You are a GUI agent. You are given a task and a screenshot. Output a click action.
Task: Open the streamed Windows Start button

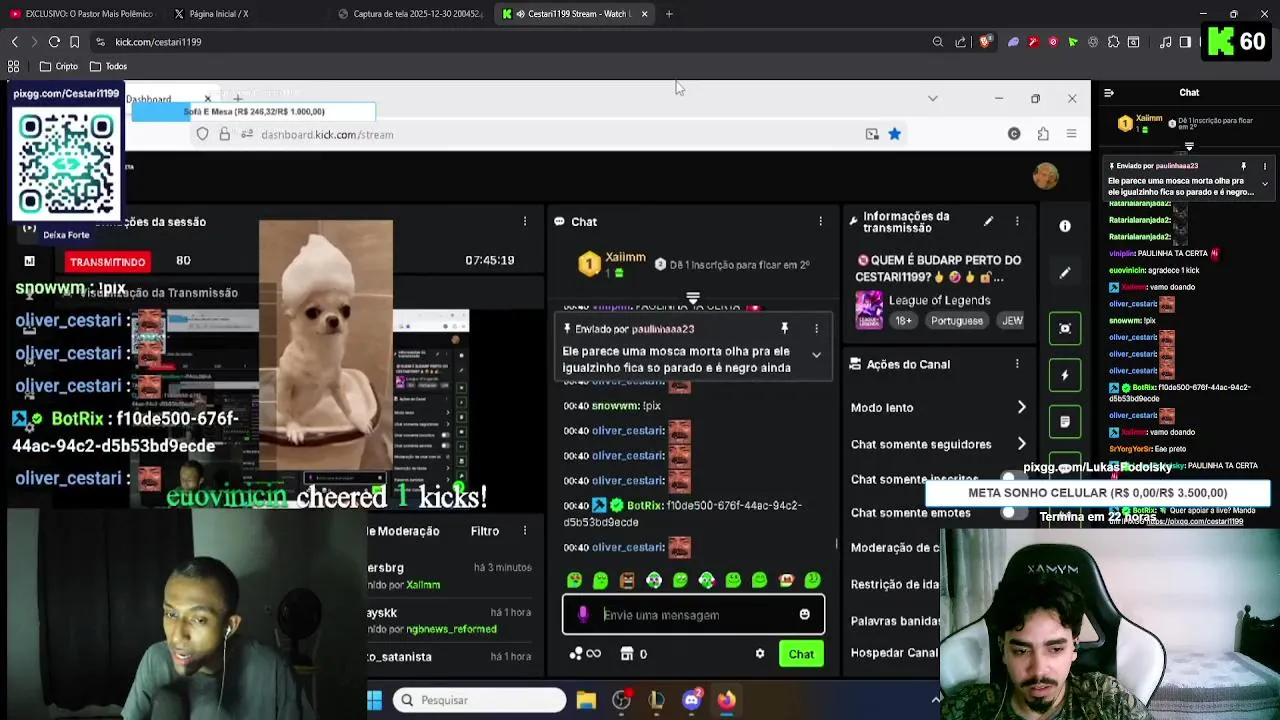click(375, 700)
